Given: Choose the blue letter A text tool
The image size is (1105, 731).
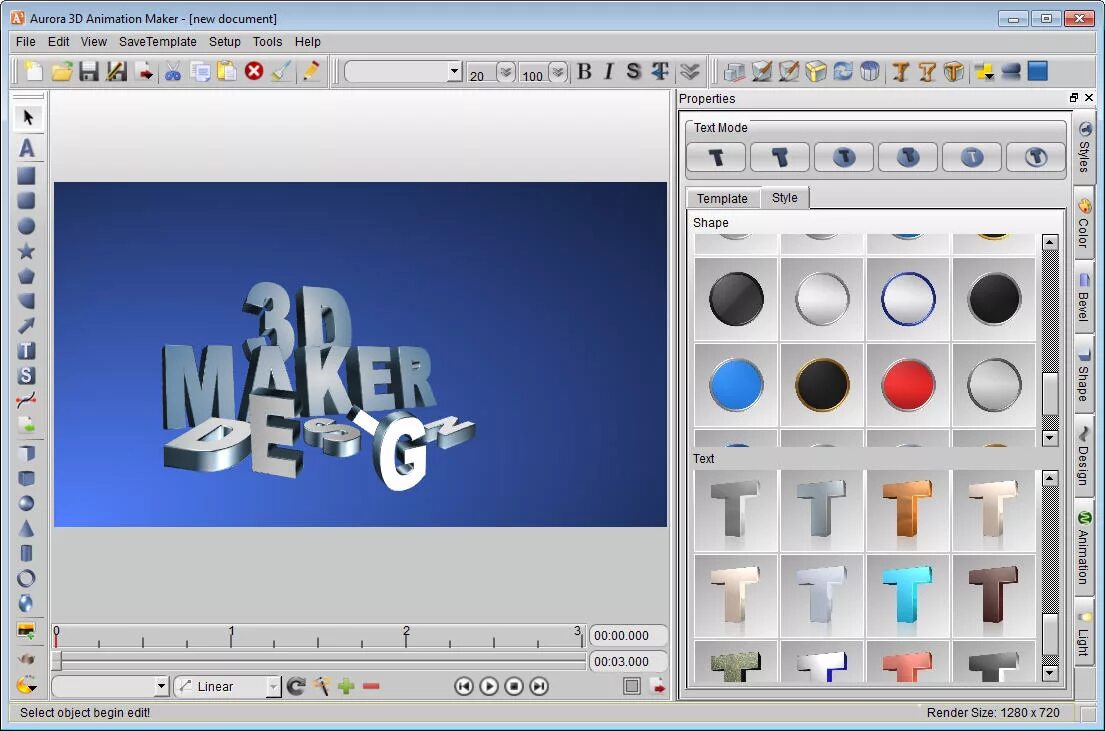Looking at the screenshot, I should pyautogui.click(x=28, y=147).
